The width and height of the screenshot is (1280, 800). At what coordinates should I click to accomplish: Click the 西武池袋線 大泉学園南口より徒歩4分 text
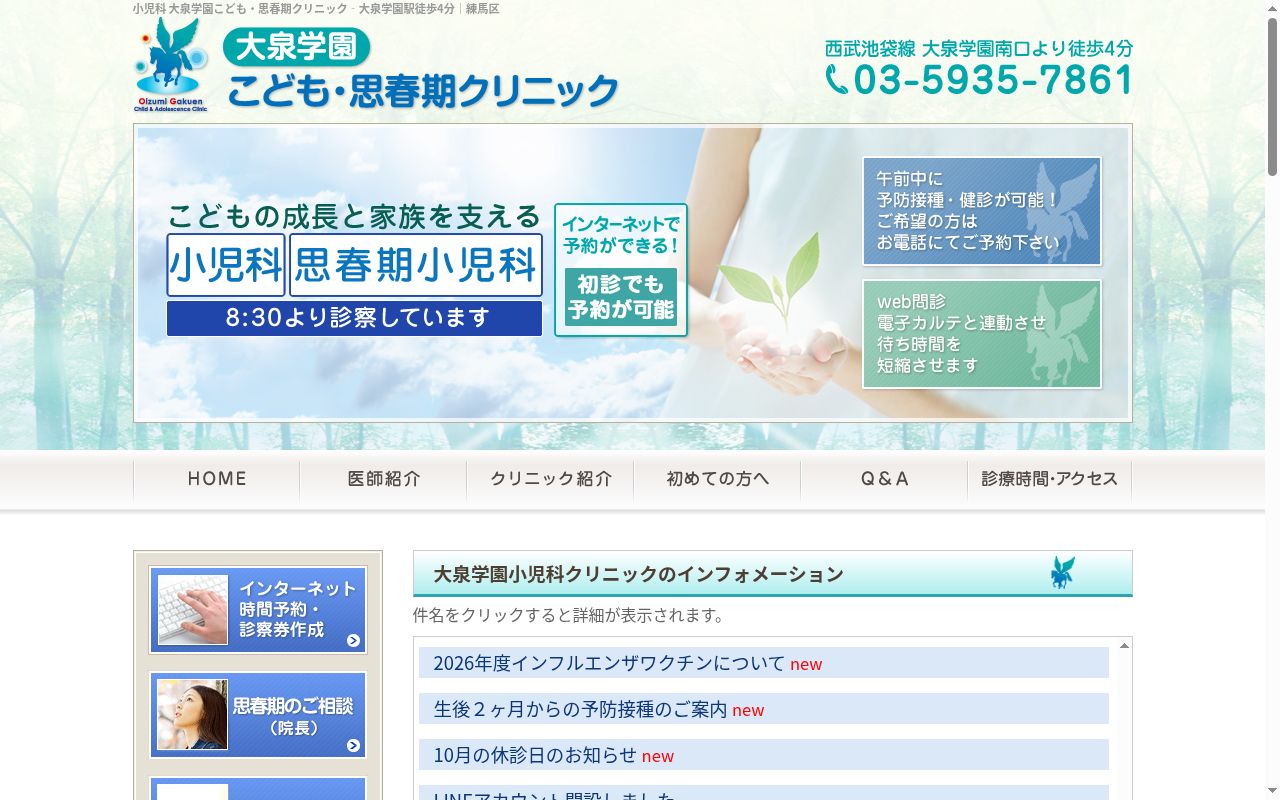click(x=979, y=48)
